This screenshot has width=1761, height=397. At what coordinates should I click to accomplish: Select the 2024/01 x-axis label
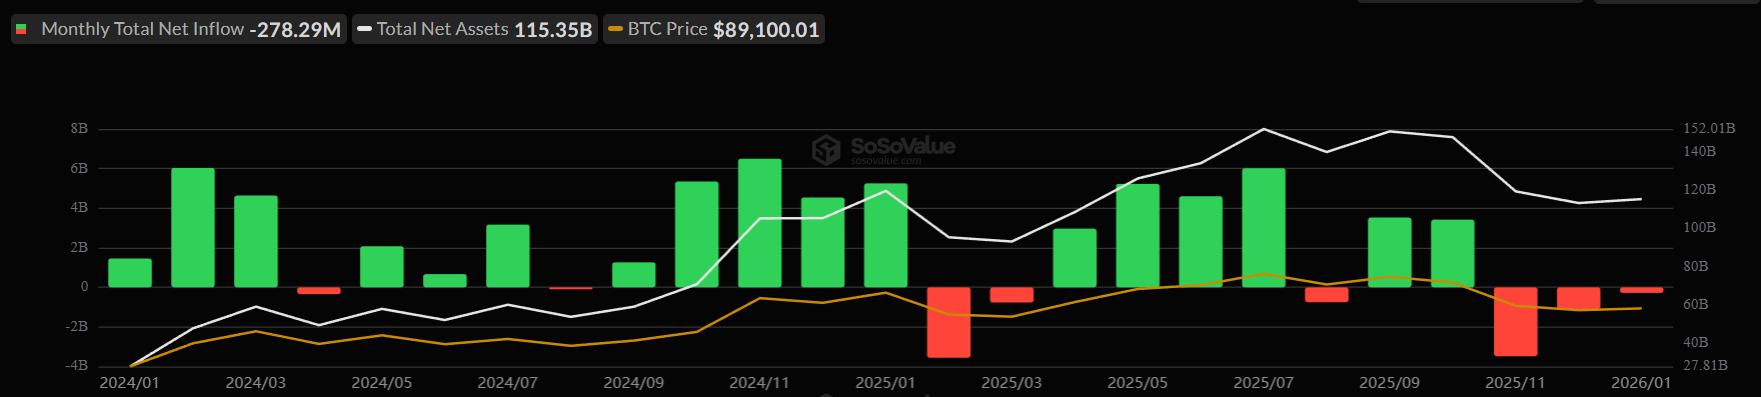point(130,383)
